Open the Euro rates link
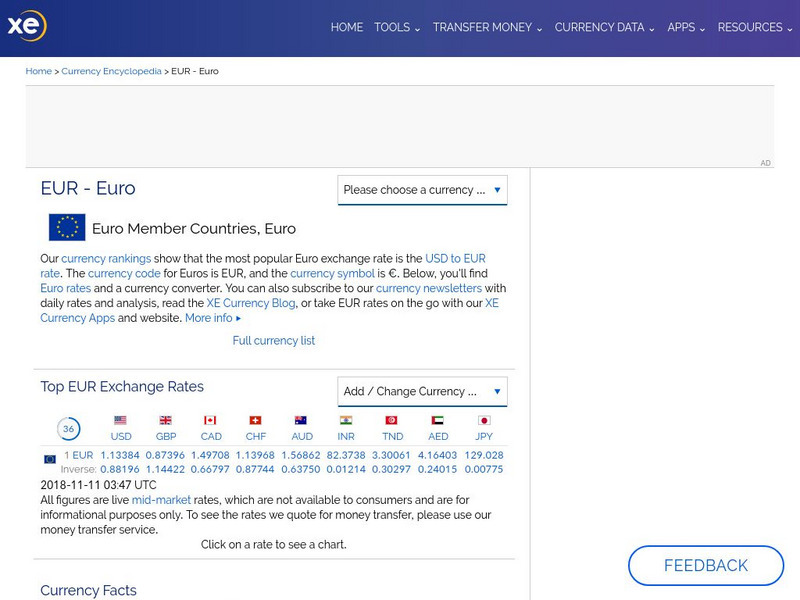 coord(65,288)
